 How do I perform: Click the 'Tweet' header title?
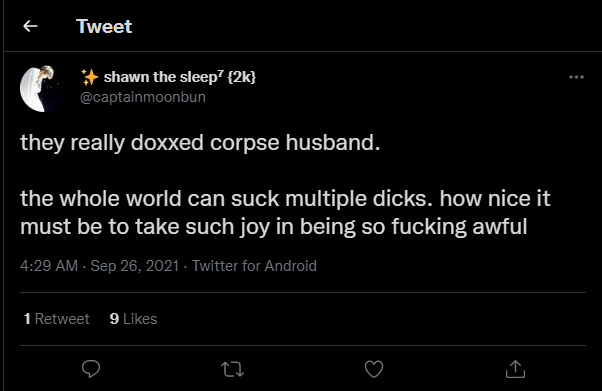[104, 26]
